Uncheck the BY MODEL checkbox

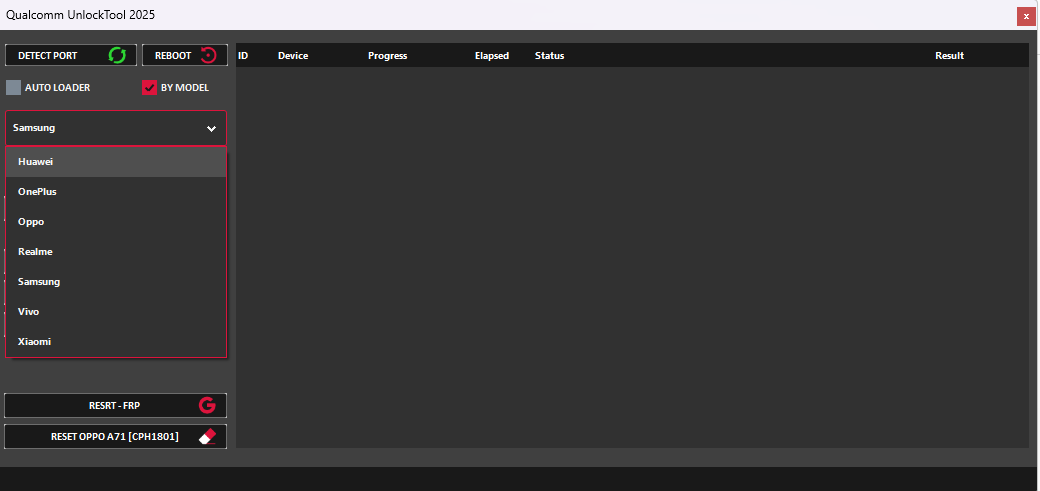pos(149,88)
